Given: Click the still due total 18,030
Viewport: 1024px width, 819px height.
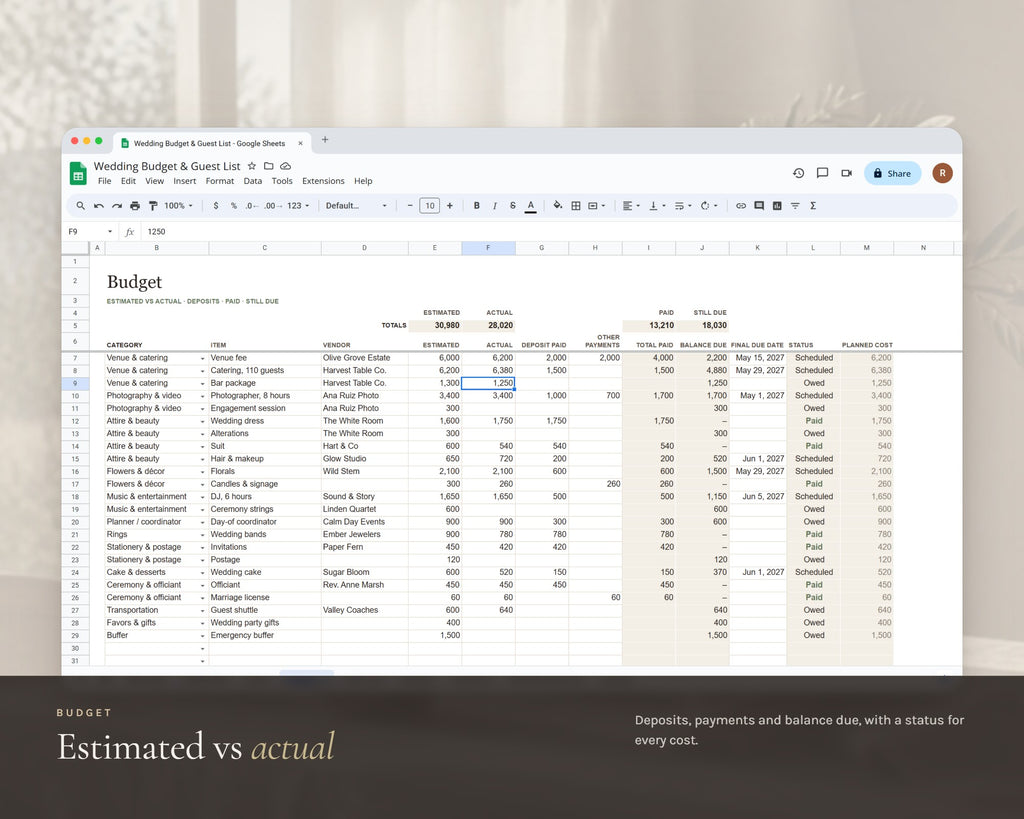Looking at the screenshot, I should tap(702, 325).
